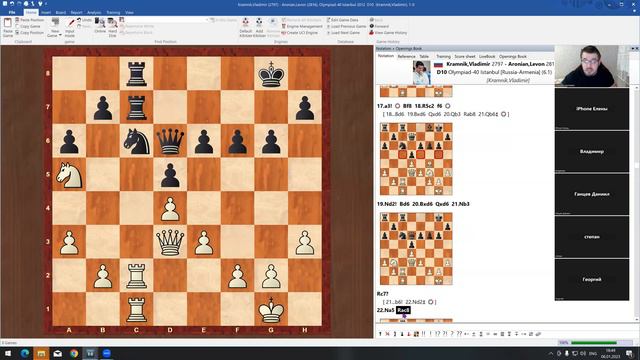640x360 pixels.
Task: Open the File menu
Action: [x=12, y=13]
